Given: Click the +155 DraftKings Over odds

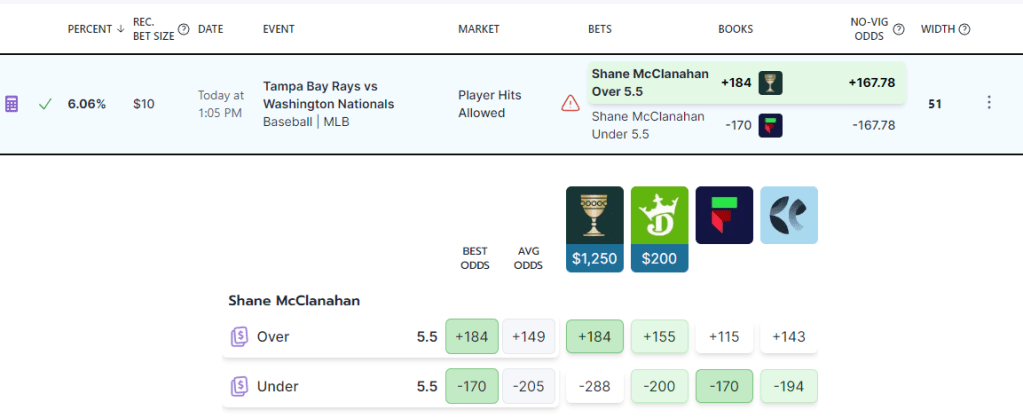Looking at the screenshot, I should (x=659, y=337).
